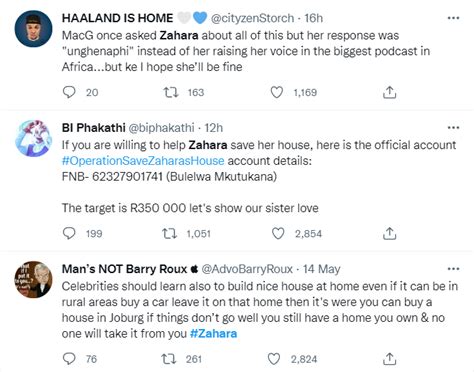Share the HAALAND IS HOME tweet
Image resolution: width=474 pixels, height=372 pixels.
(x=389, y=92)
